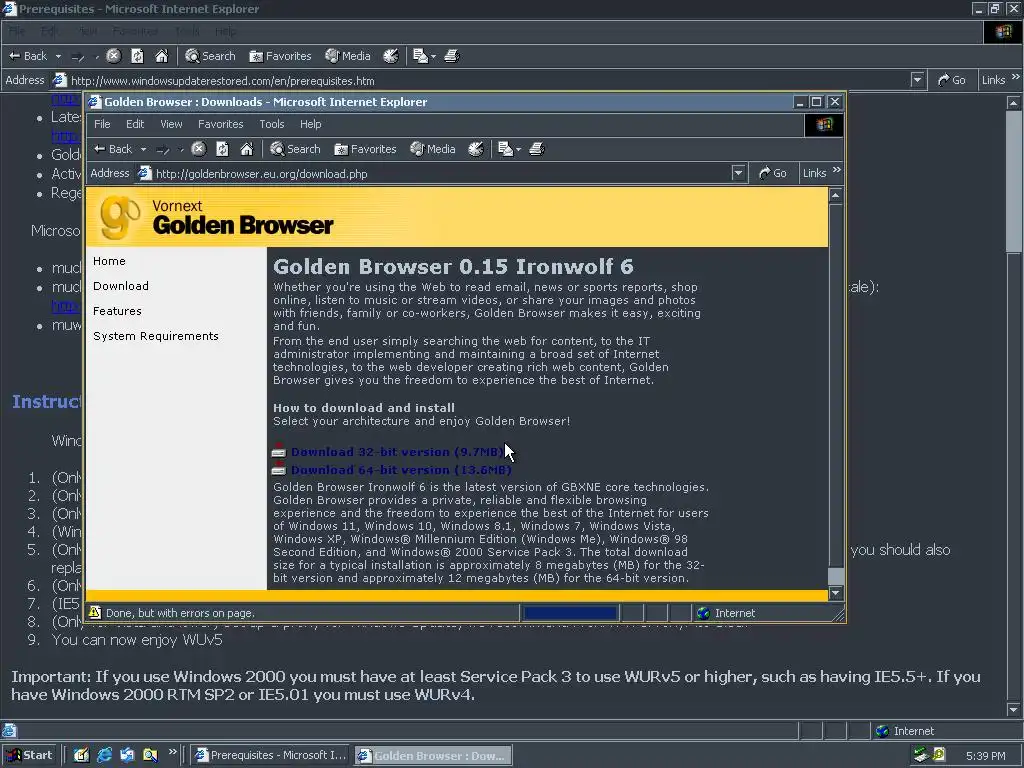Click Home icon in Golden Browser toolbar
Screen dimensions: 1024x768
pyautogui.click(x=246, y=149)
